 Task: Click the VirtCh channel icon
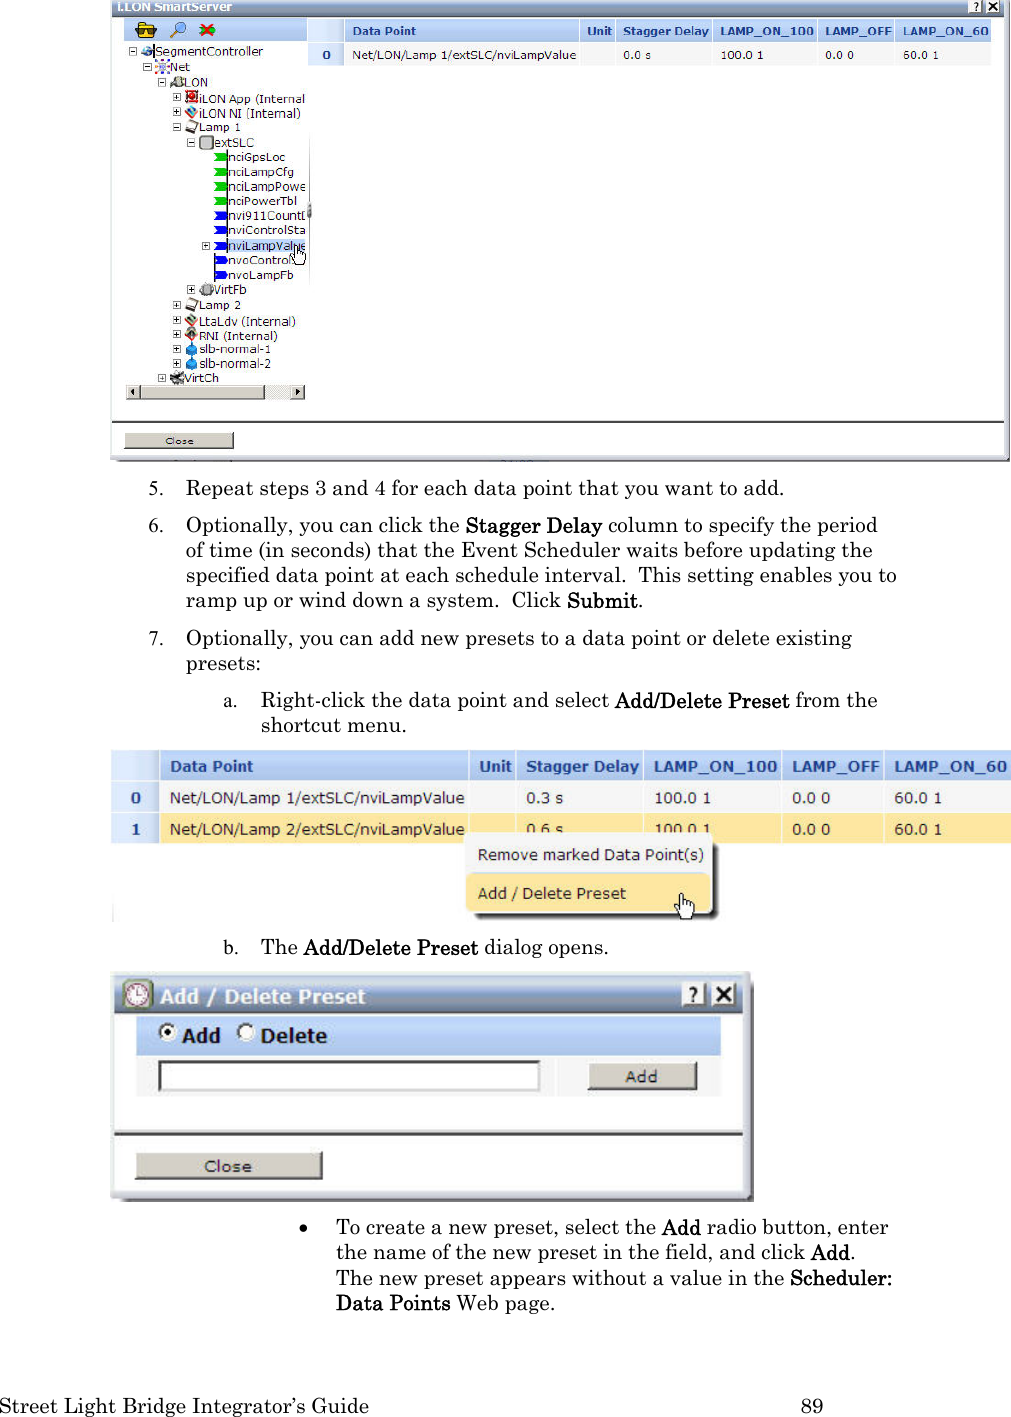177,378
